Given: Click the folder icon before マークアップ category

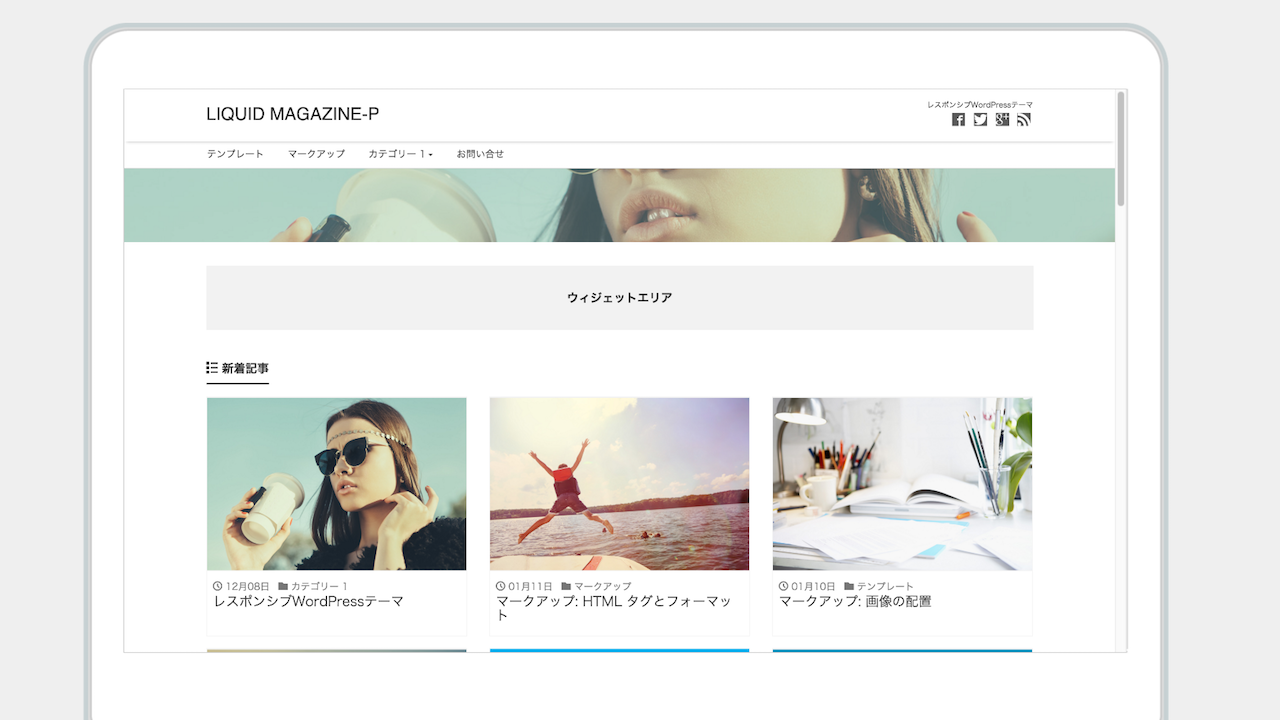Looking at the screenshot, I should coord(566,586).
